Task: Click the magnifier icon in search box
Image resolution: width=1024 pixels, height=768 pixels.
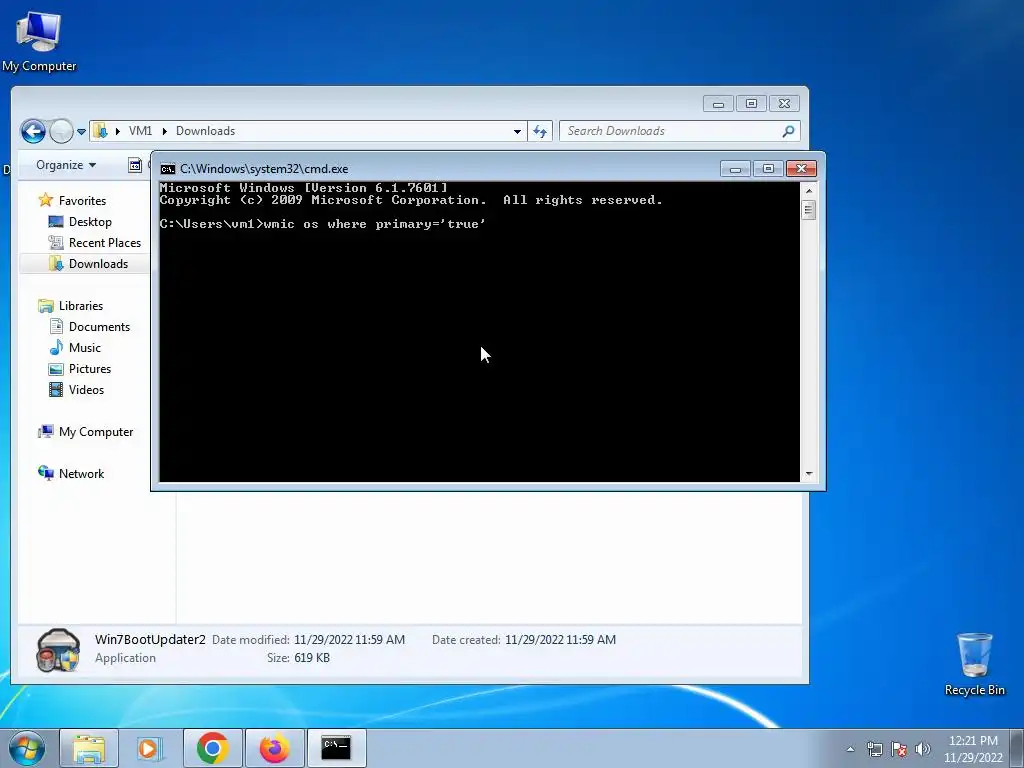Action: tap(788, 131)
